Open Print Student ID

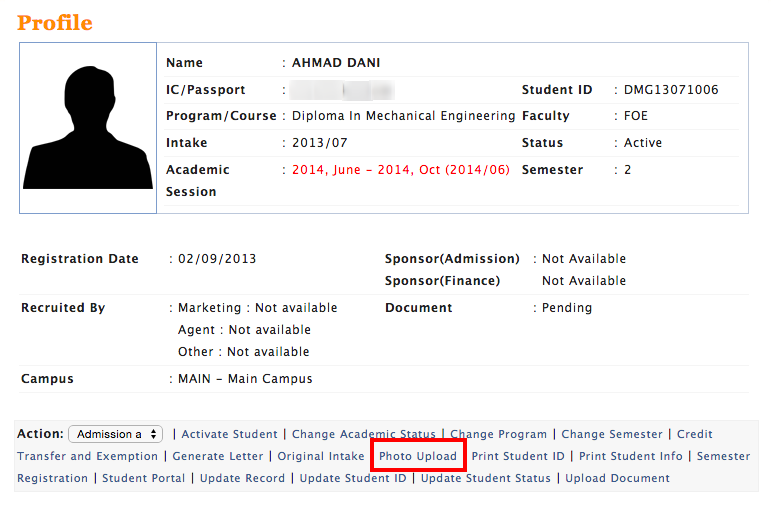[x=518, y=456]
